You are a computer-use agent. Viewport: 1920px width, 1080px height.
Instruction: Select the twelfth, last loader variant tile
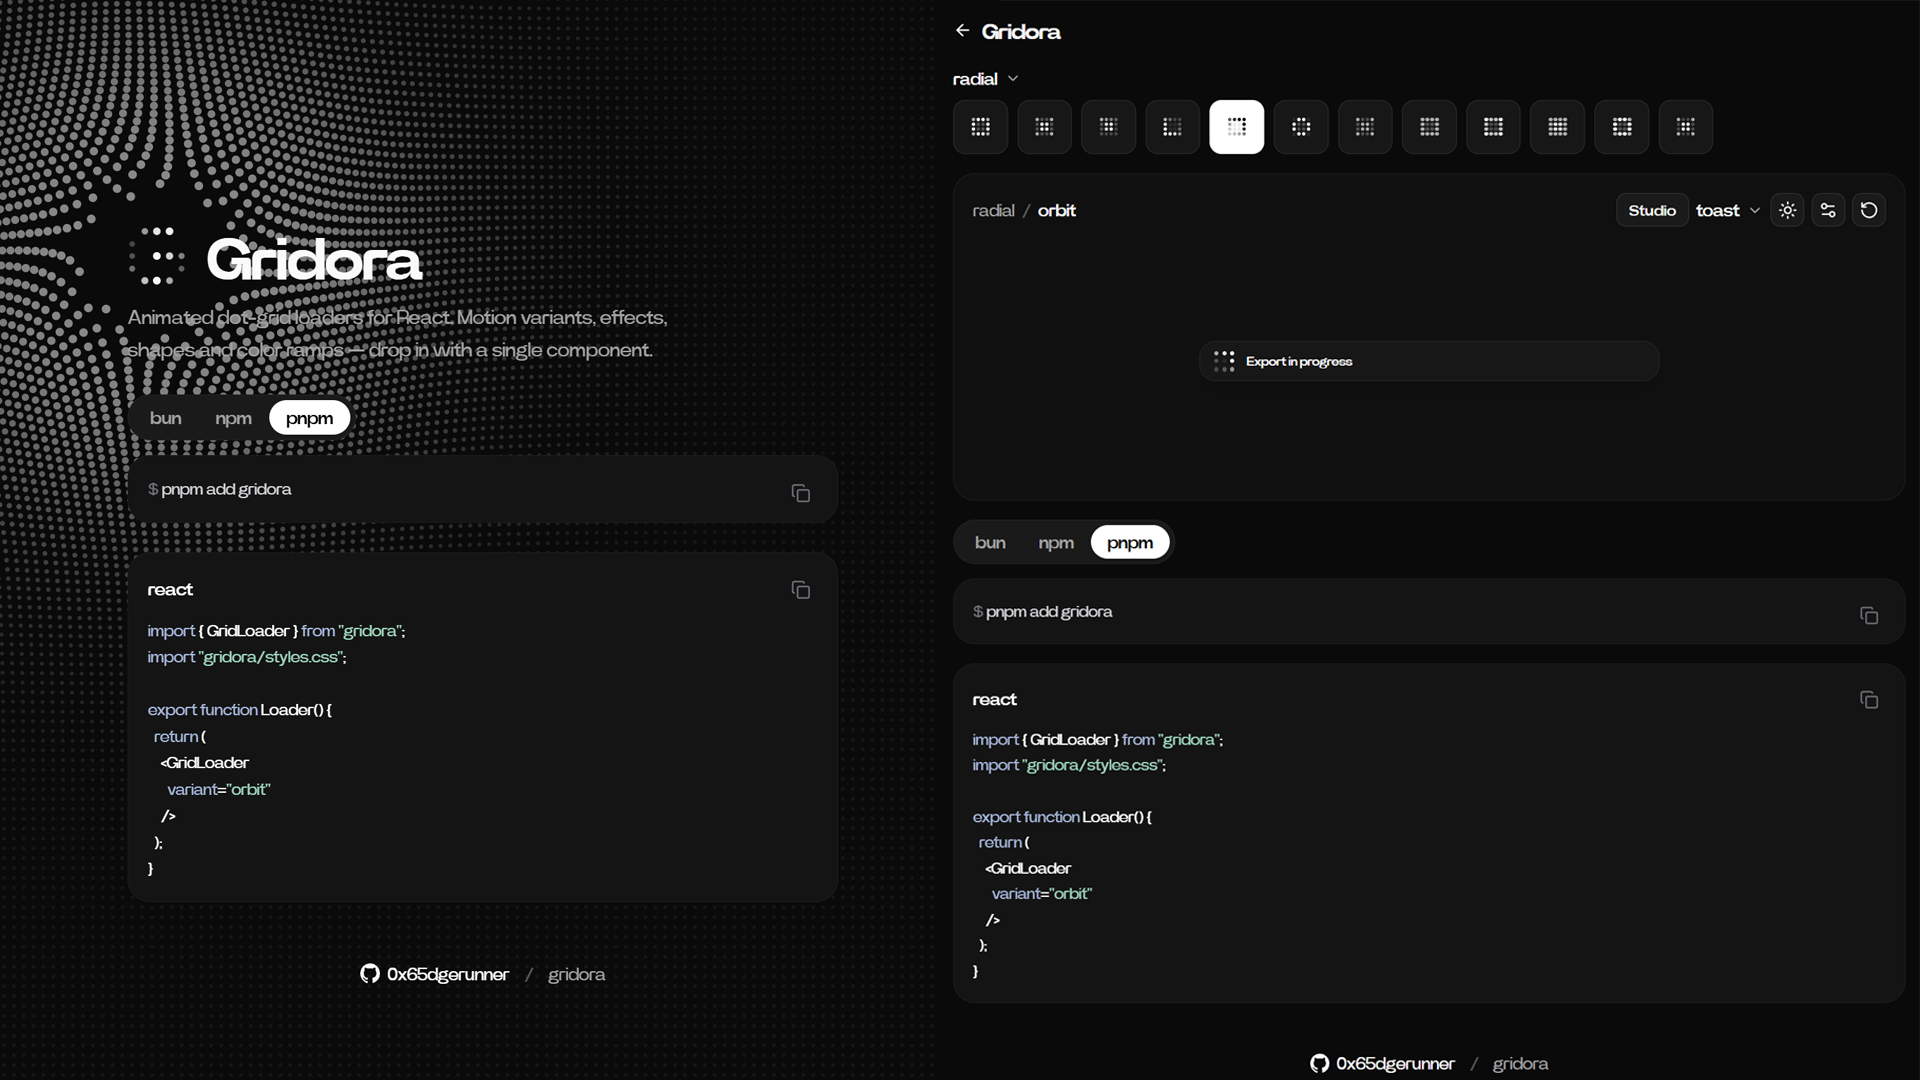pos(1686,127)
